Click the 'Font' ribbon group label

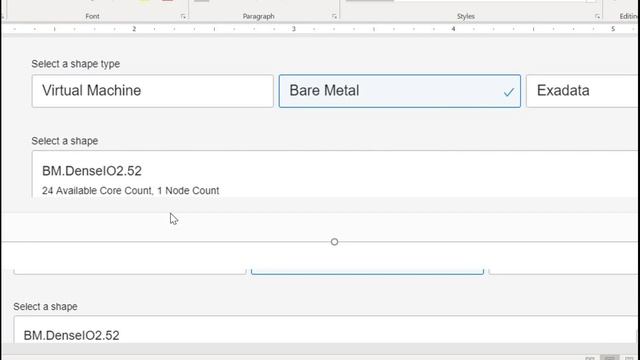pyautogui.click(x=92, y=16)
